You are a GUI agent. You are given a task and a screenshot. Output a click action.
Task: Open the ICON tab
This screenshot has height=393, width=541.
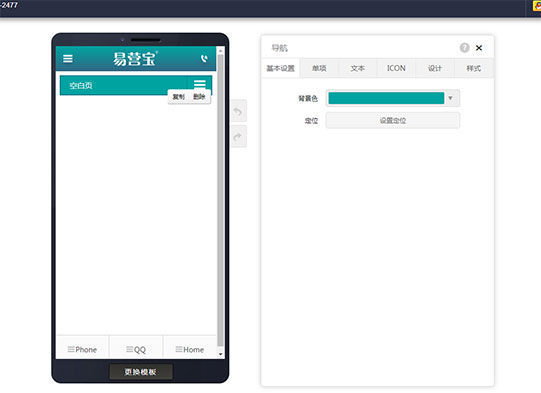(396, 68)
